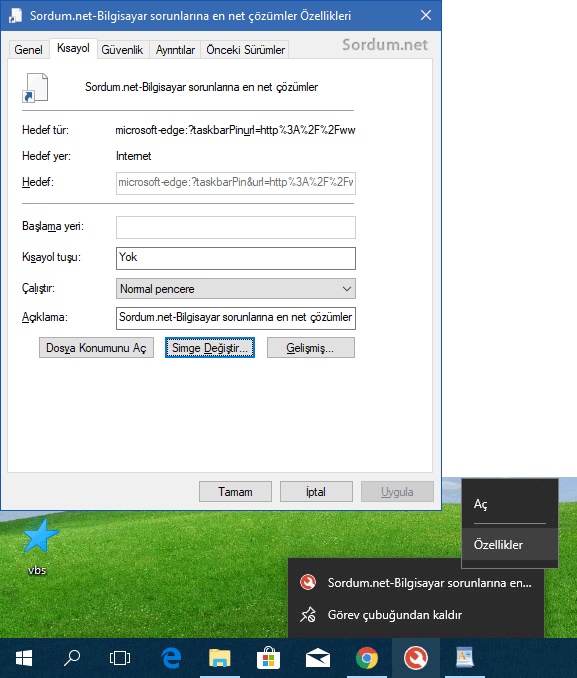Screen dimensions: 577x678
Task: Open the Güvenlik tab
Action: click(x=122, y=50)
